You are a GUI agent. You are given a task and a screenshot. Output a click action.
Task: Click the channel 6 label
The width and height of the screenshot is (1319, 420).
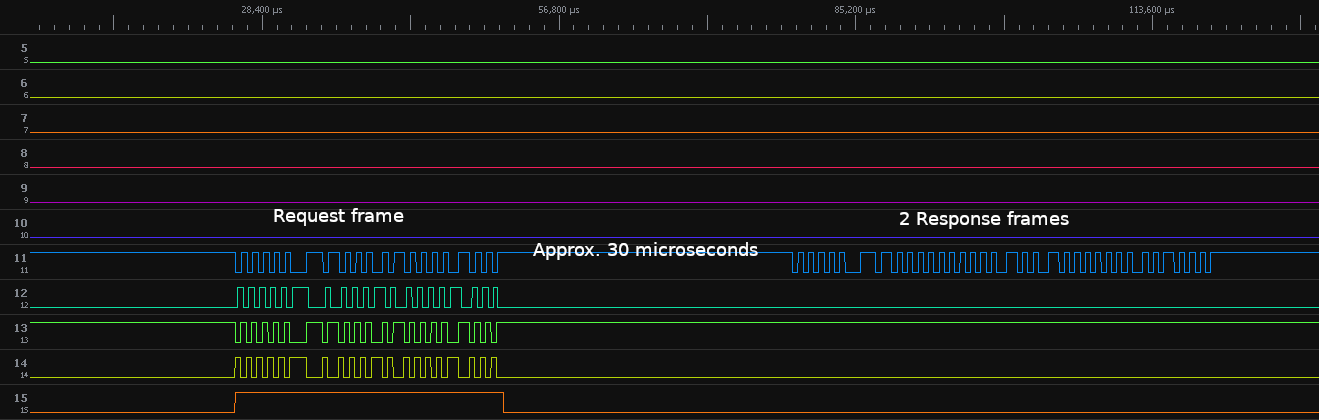click(x=24, y=83)
